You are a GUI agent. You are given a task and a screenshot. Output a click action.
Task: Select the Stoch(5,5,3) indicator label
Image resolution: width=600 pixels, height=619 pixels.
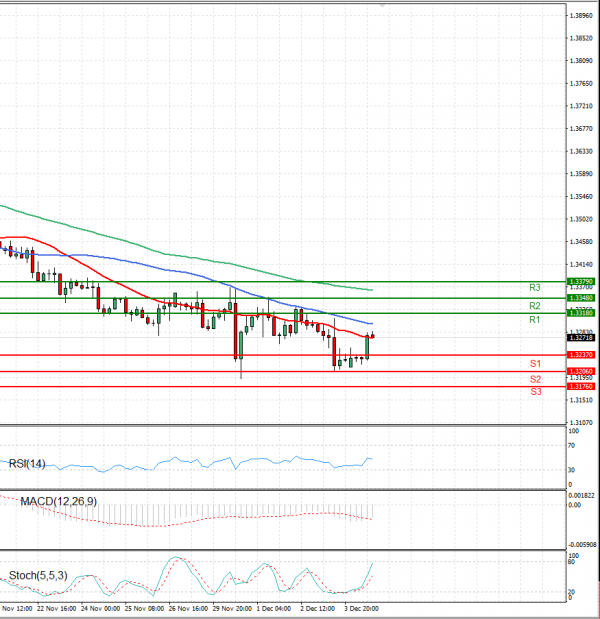[39, 575]
